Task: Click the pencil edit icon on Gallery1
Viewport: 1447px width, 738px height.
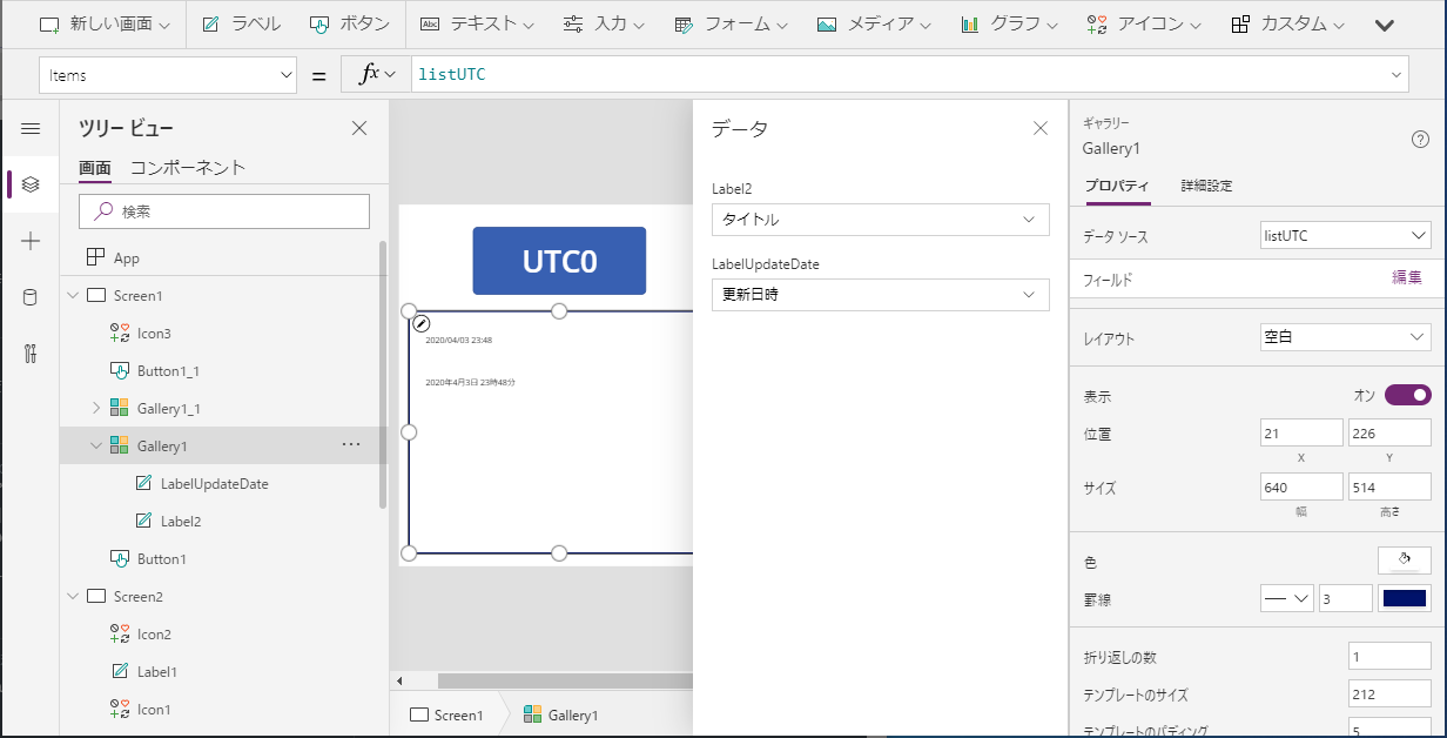Action: coord(421,323)
